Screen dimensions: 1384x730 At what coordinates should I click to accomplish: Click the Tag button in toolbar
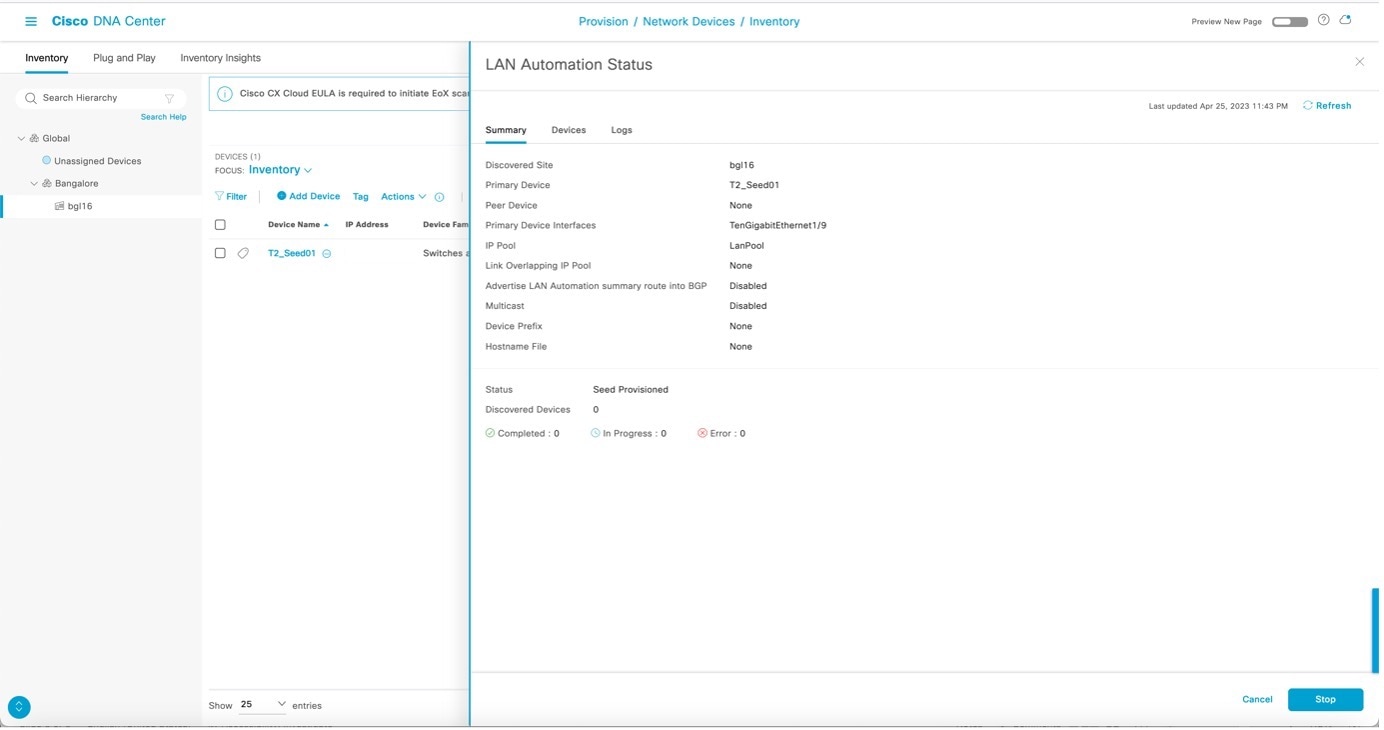pyautogui.click(x=361, y=196)
